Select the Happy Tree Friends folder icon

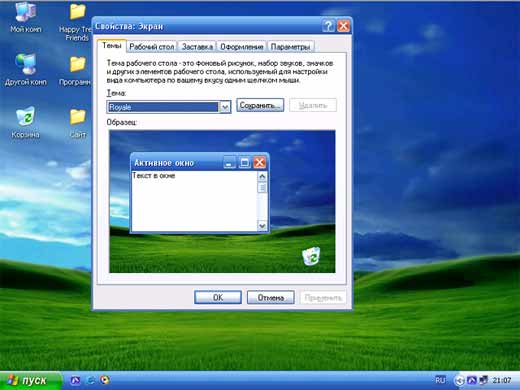pyautogui.click(x=77, y=22)
